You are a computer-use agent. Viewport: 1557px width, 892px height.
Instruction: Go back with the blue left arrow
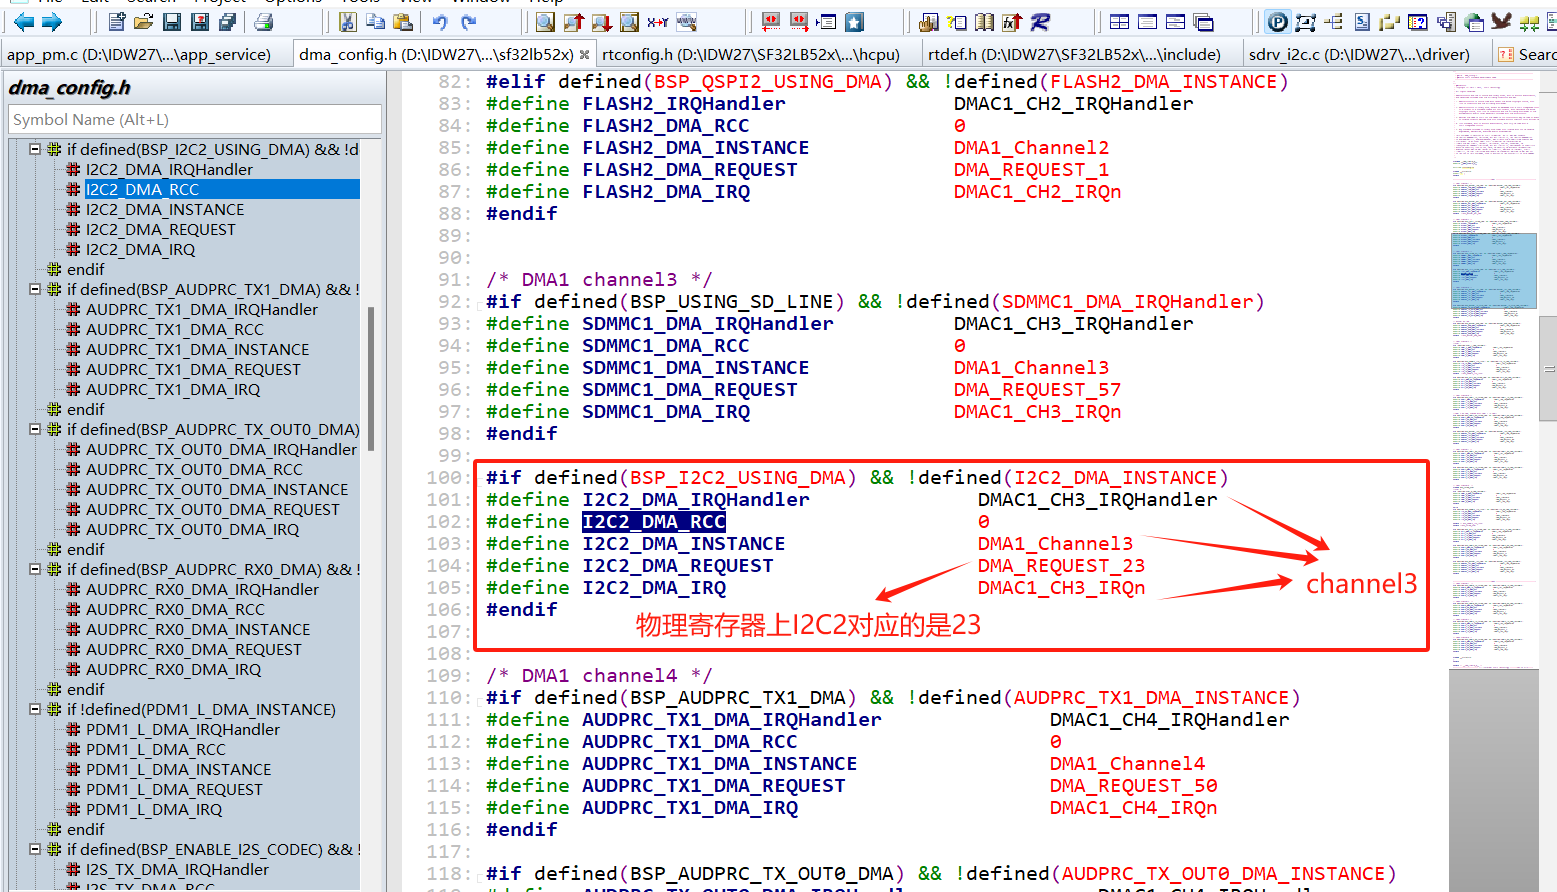pos(23,21)
